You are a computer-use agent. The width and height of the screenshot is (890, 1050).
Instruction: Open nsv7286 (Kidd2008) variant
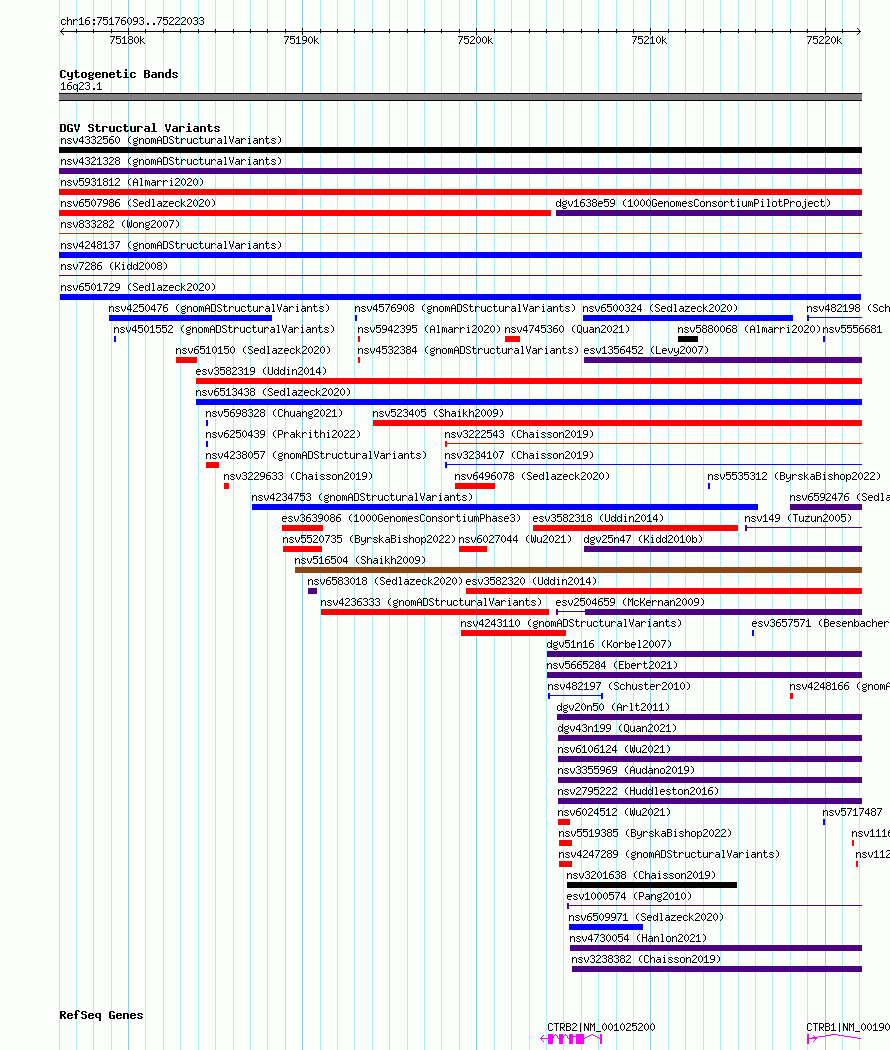pyautogui.click(x=114, y=267)
